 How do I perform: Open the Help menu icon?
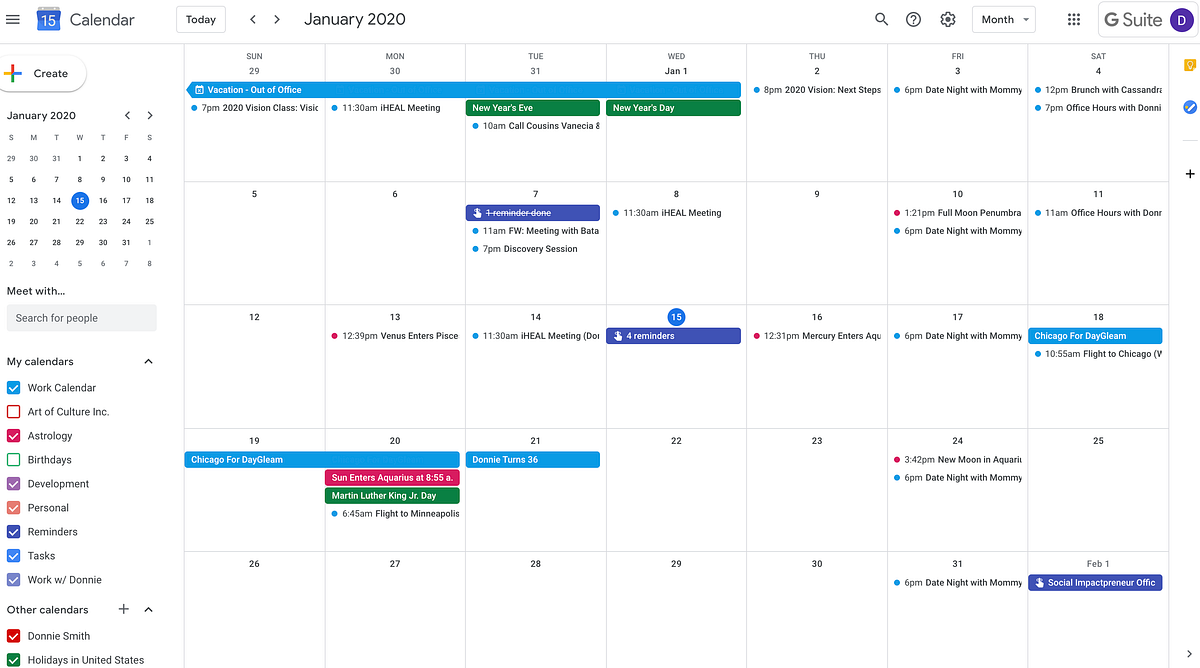(x=913, y=19)
